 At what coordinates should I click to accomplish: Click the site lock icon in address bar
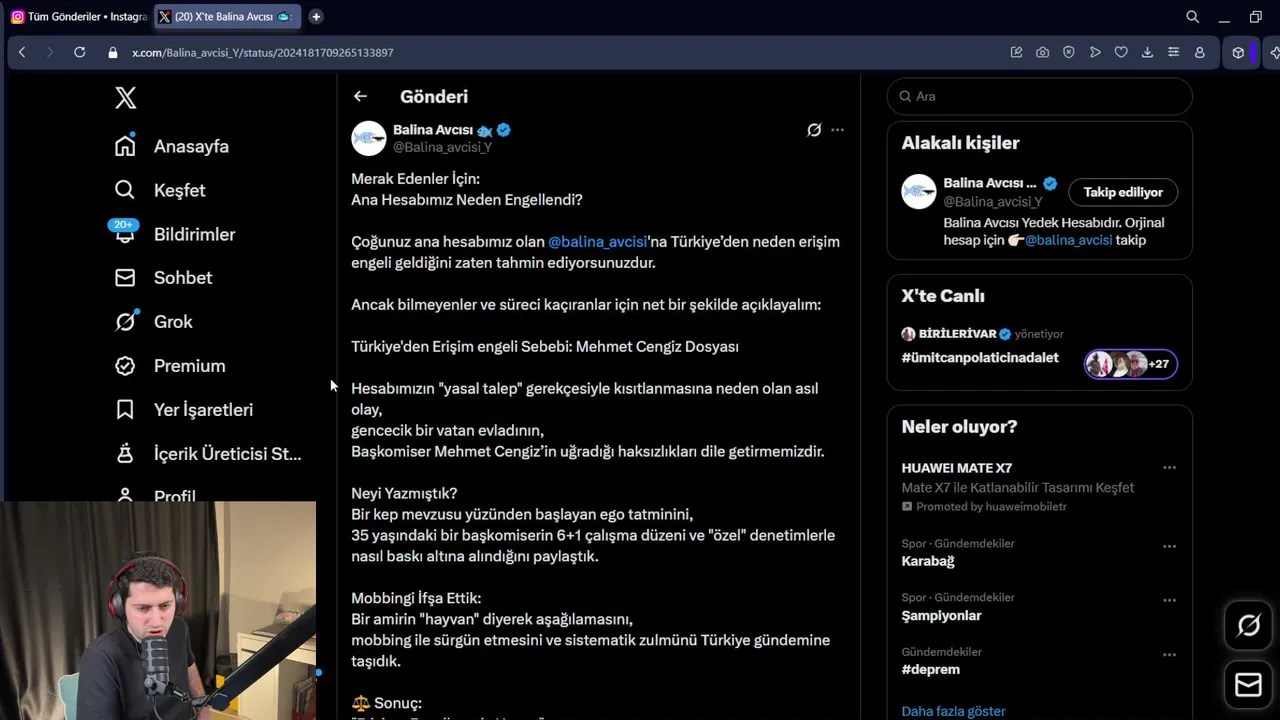113,52
